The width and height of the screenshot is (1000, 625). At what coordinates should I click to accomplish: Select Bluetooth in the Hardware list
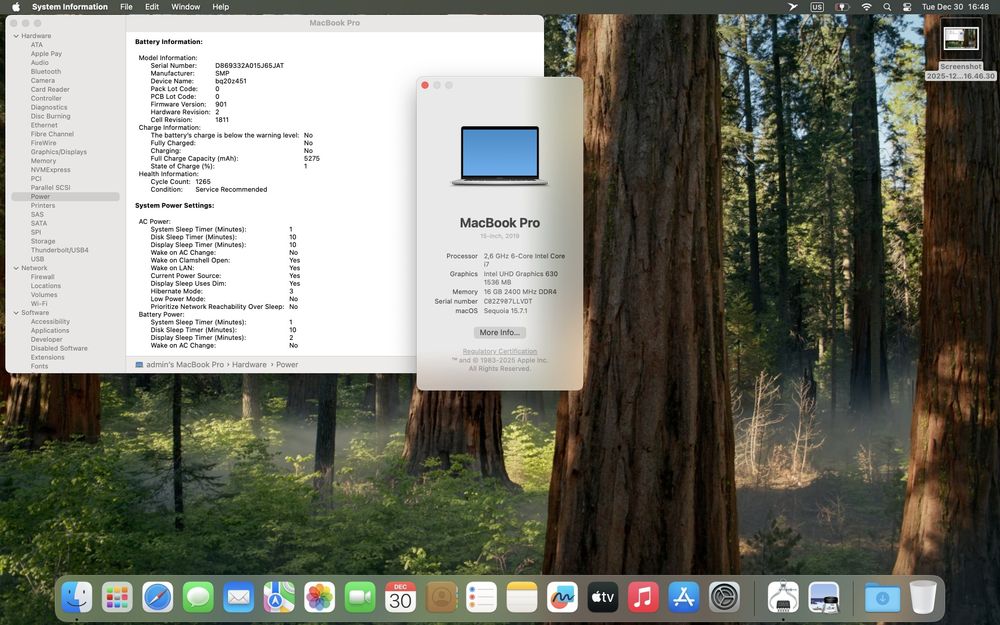pos(46,72)
